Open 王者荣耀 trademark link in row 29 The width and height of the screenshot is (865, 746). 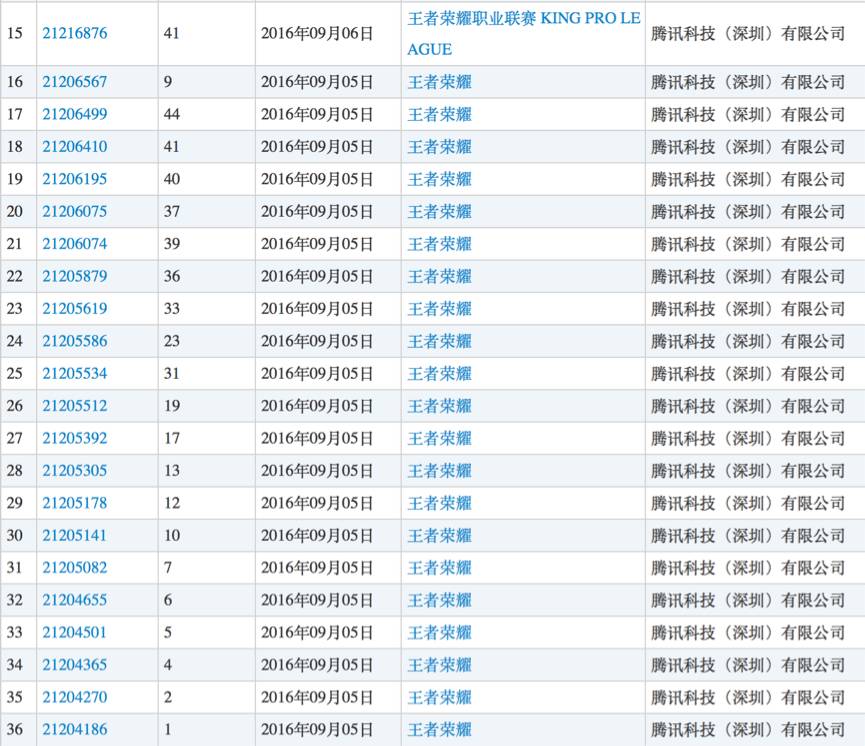(440, 503)
